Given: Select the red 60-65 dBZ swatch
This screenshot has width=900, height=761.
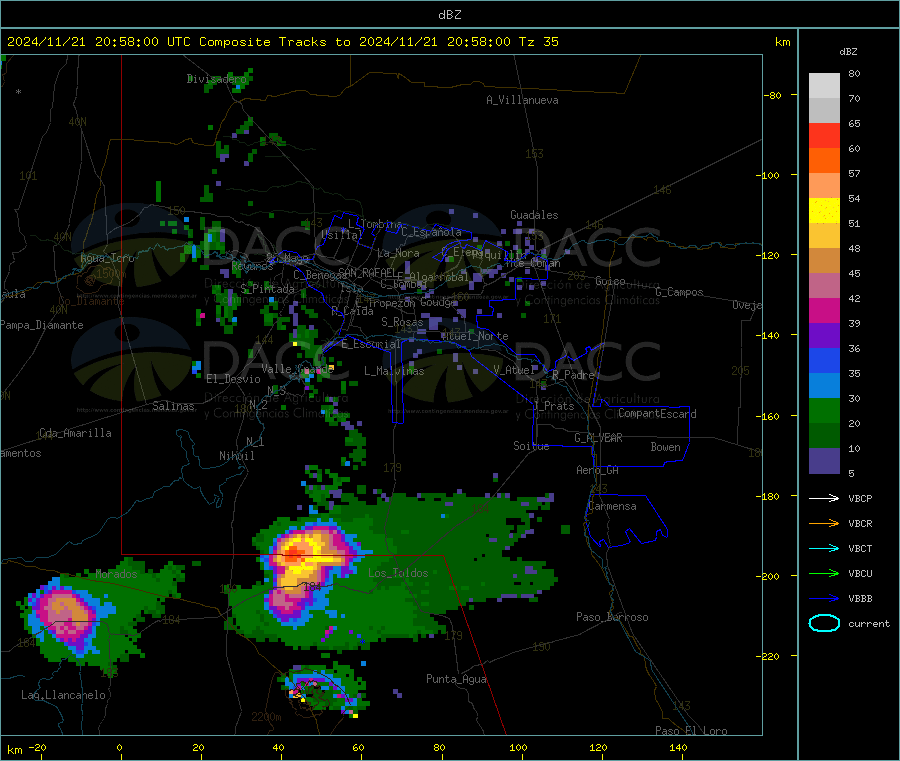Looking at the screenshot, I should (824, 135).
